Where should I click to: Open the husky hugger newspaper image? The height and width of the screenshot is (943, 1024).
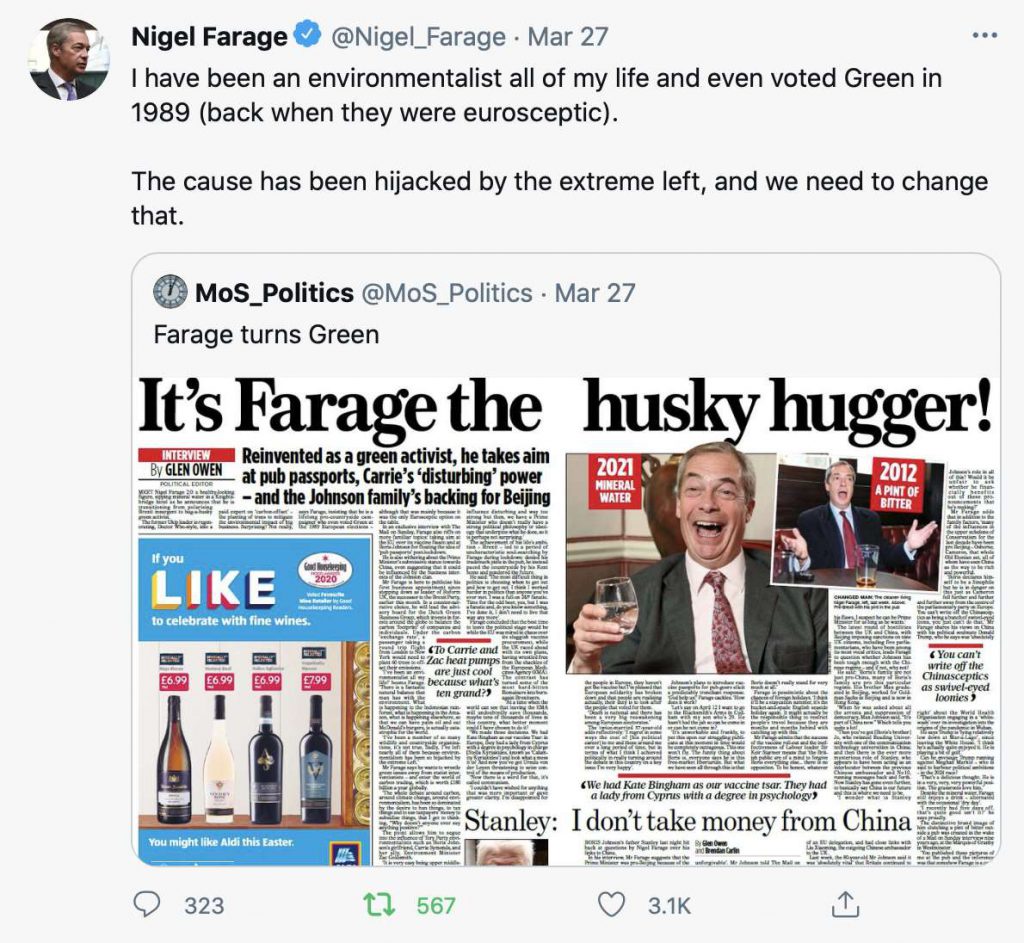tap(566, 620)
